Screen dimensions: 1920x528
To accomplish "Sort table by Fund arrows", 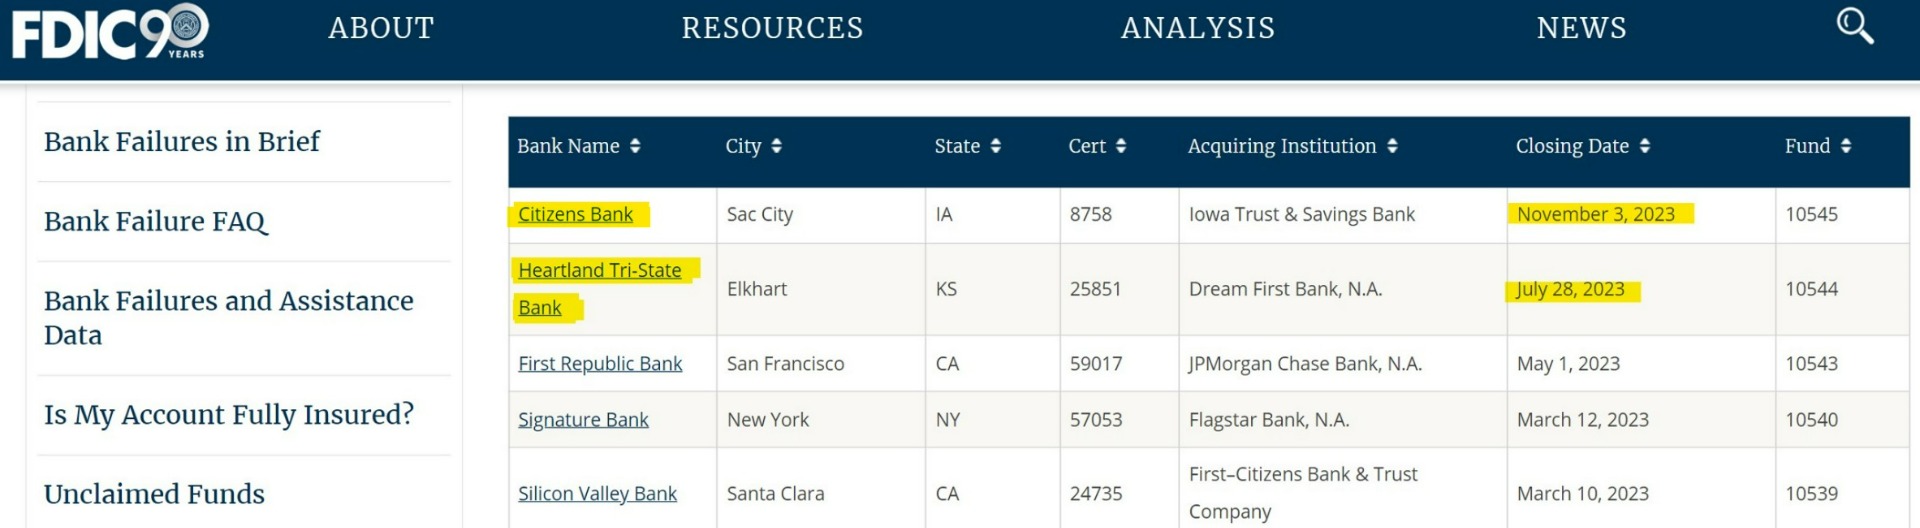I will coord(1846,146).
